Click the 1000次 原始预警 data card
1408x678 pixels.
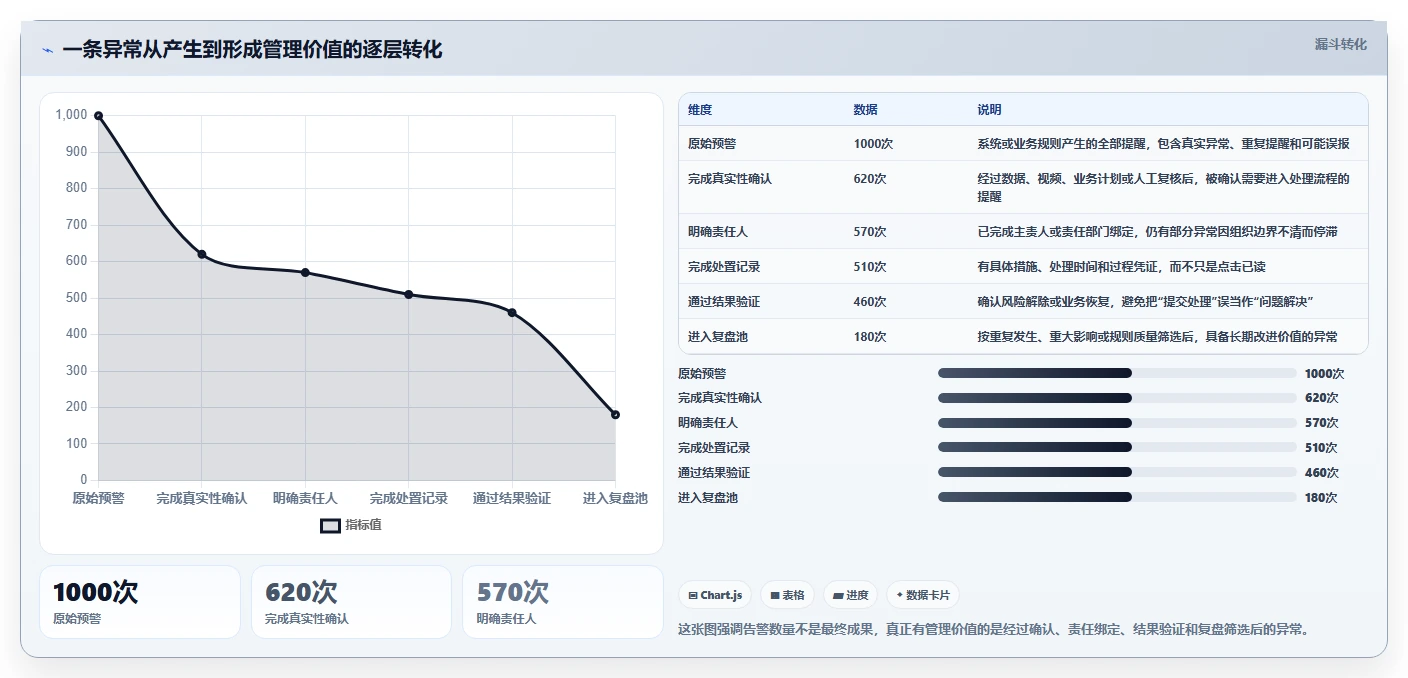click(140, 602)
